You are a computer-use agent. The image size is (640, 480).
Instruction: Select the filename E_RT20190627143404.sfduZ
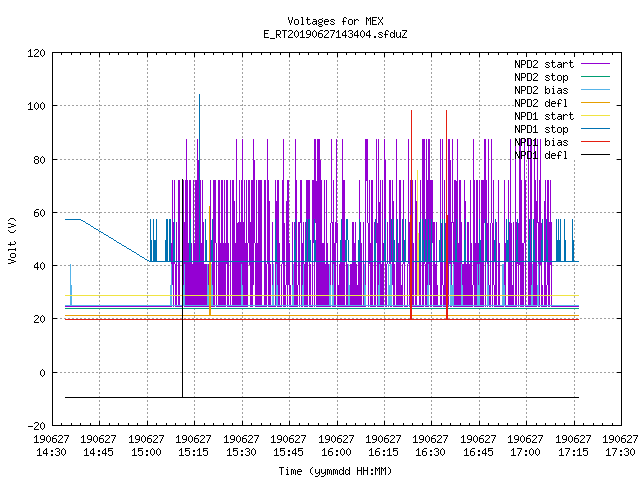coord(335,34)
